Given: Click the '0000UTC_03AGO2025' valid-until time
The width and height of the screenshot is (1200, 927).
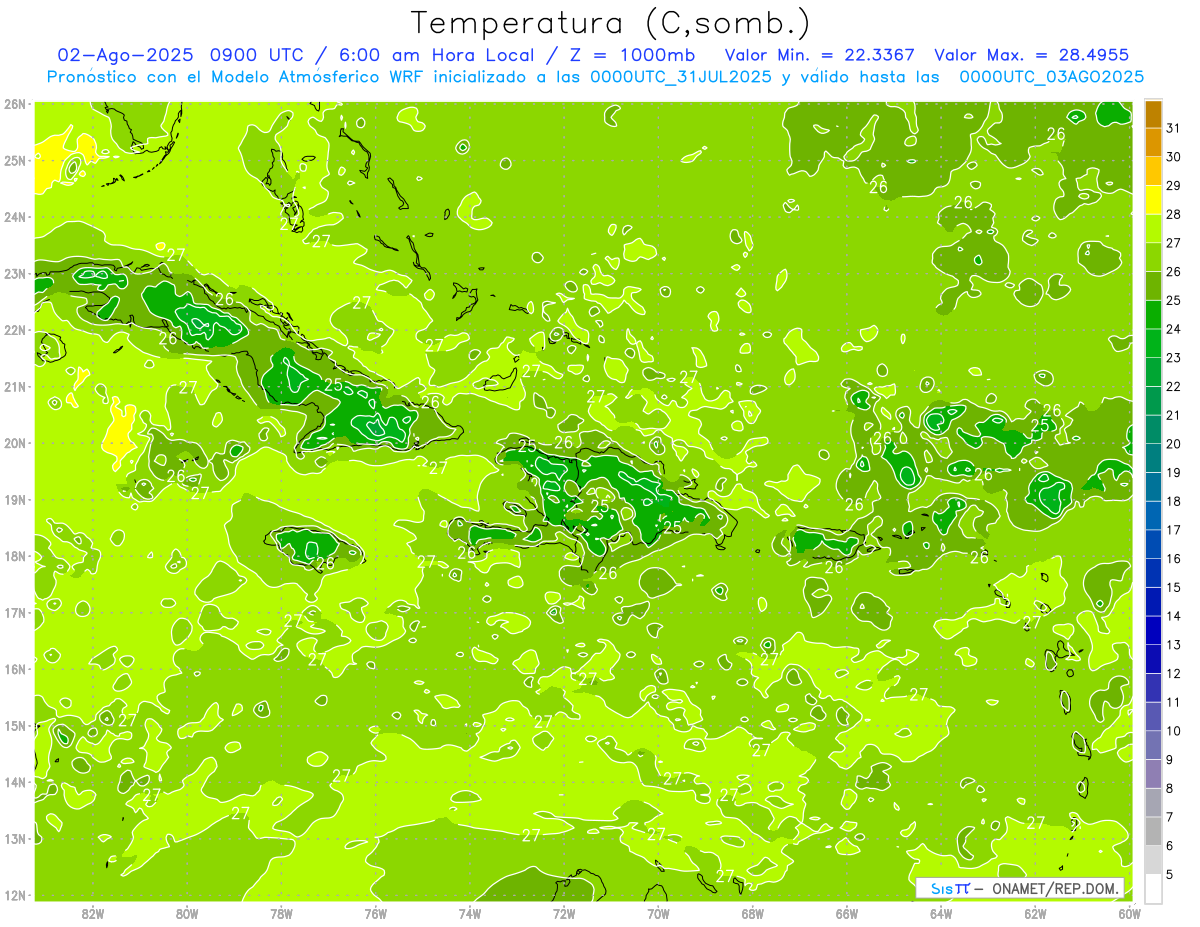Looking at the screenshot, I should tap(1052, 77).
